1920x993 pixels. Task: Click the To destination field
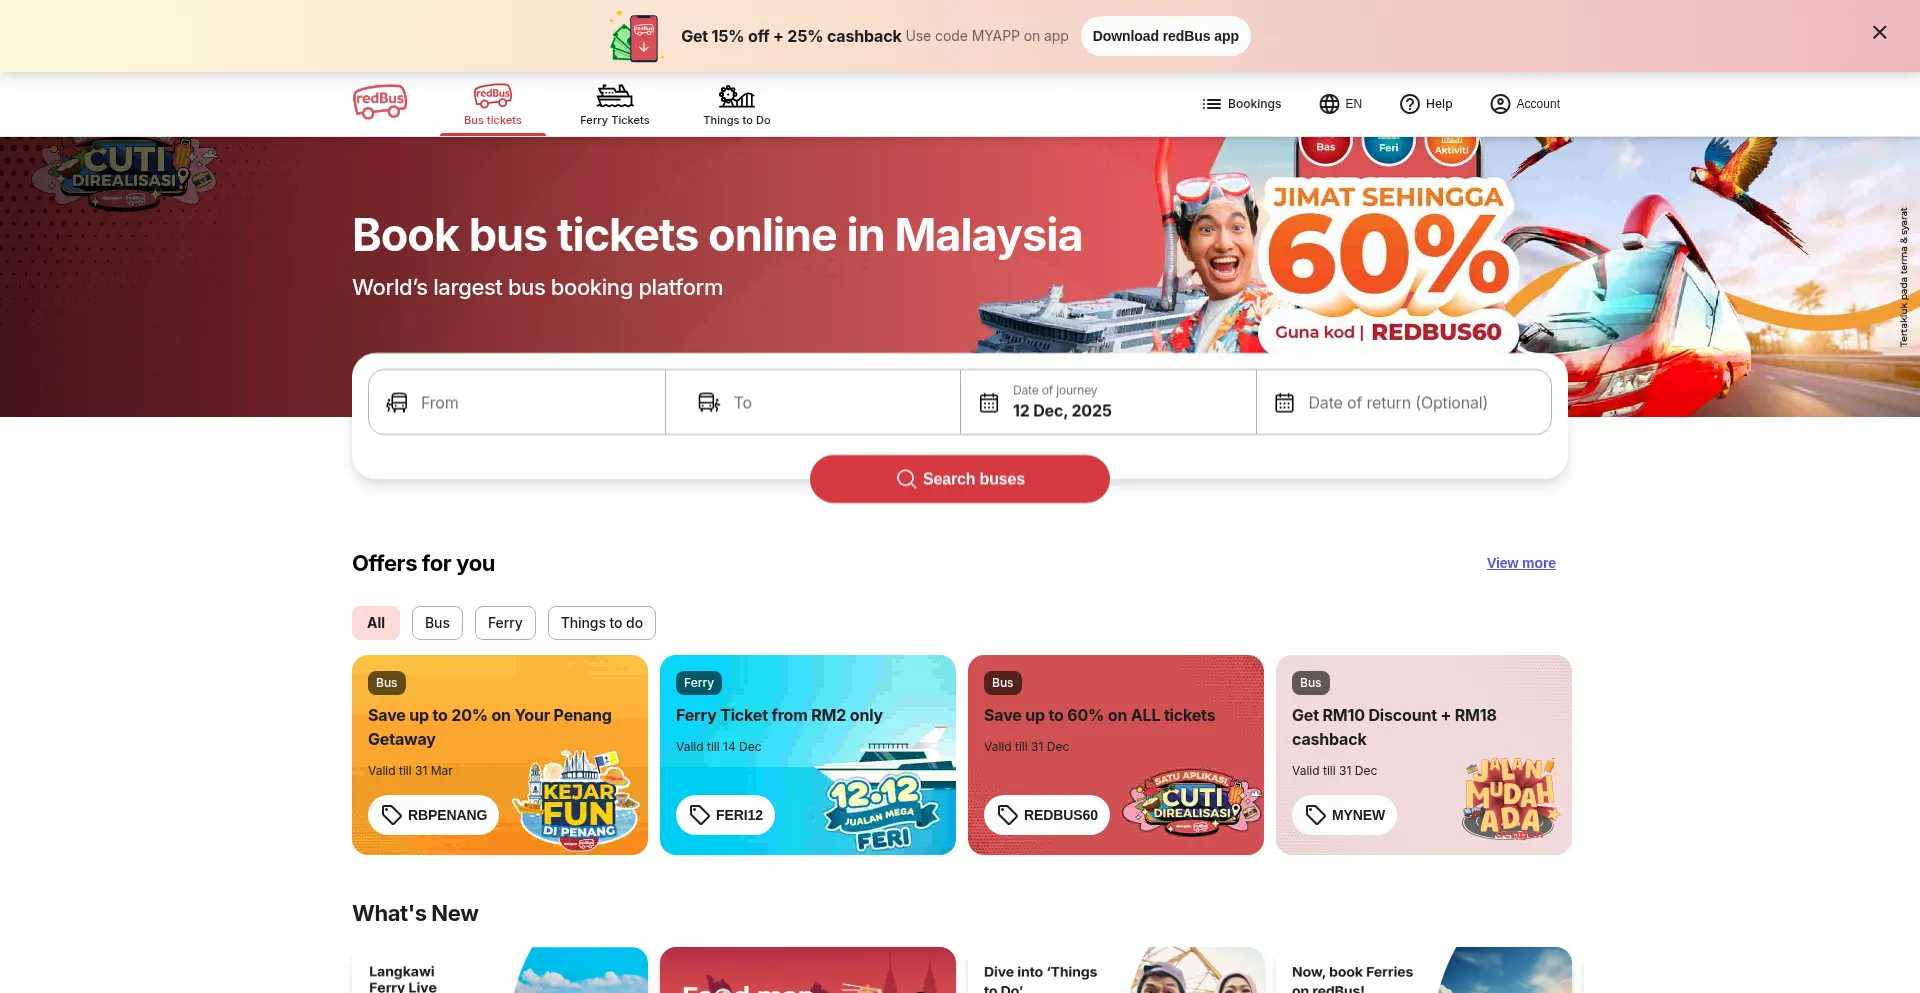pos(813,402)
